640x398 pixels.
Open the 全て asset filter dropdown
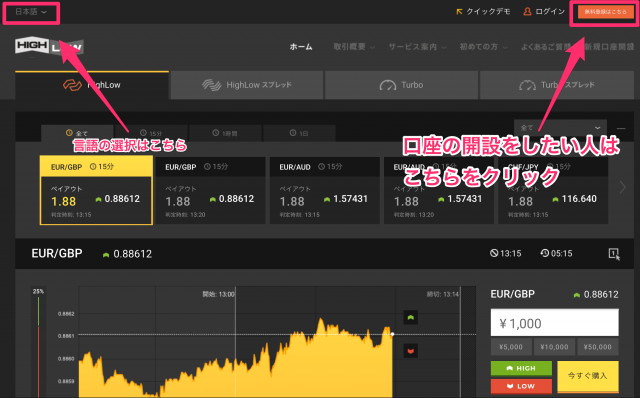[560, 128]
